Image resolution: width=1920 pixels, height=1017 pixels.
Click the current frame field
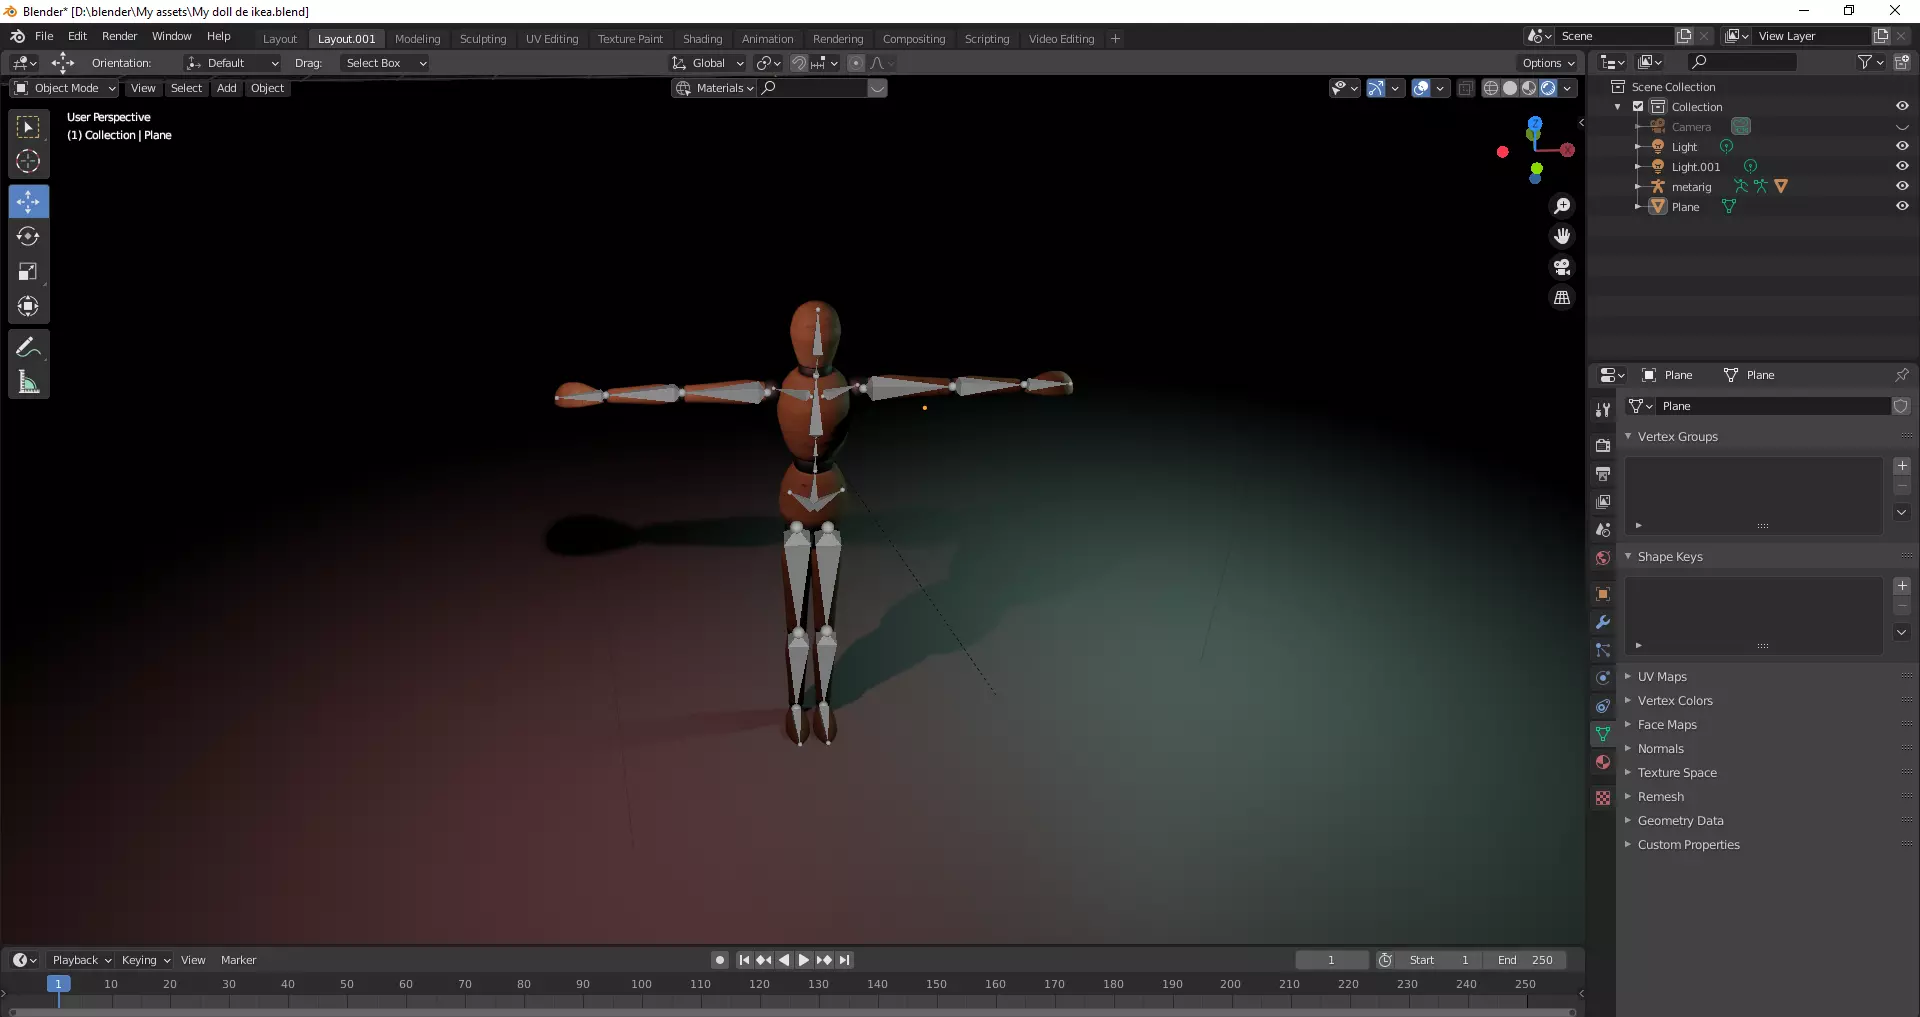point(1331,960)
